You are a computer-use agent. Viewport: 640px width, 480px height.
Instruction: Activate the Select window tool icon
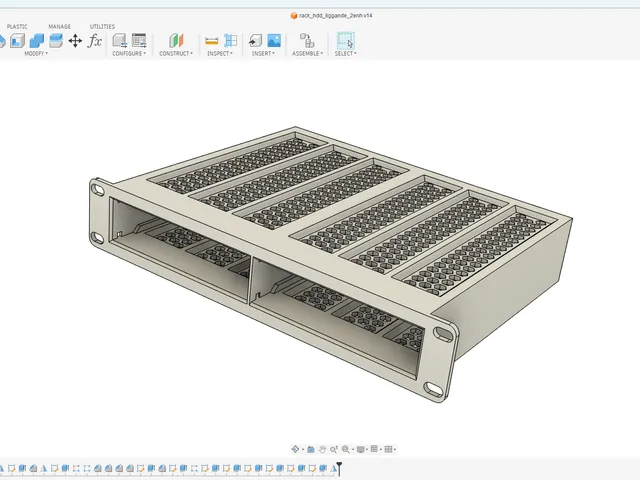click(x=345, y=41)
